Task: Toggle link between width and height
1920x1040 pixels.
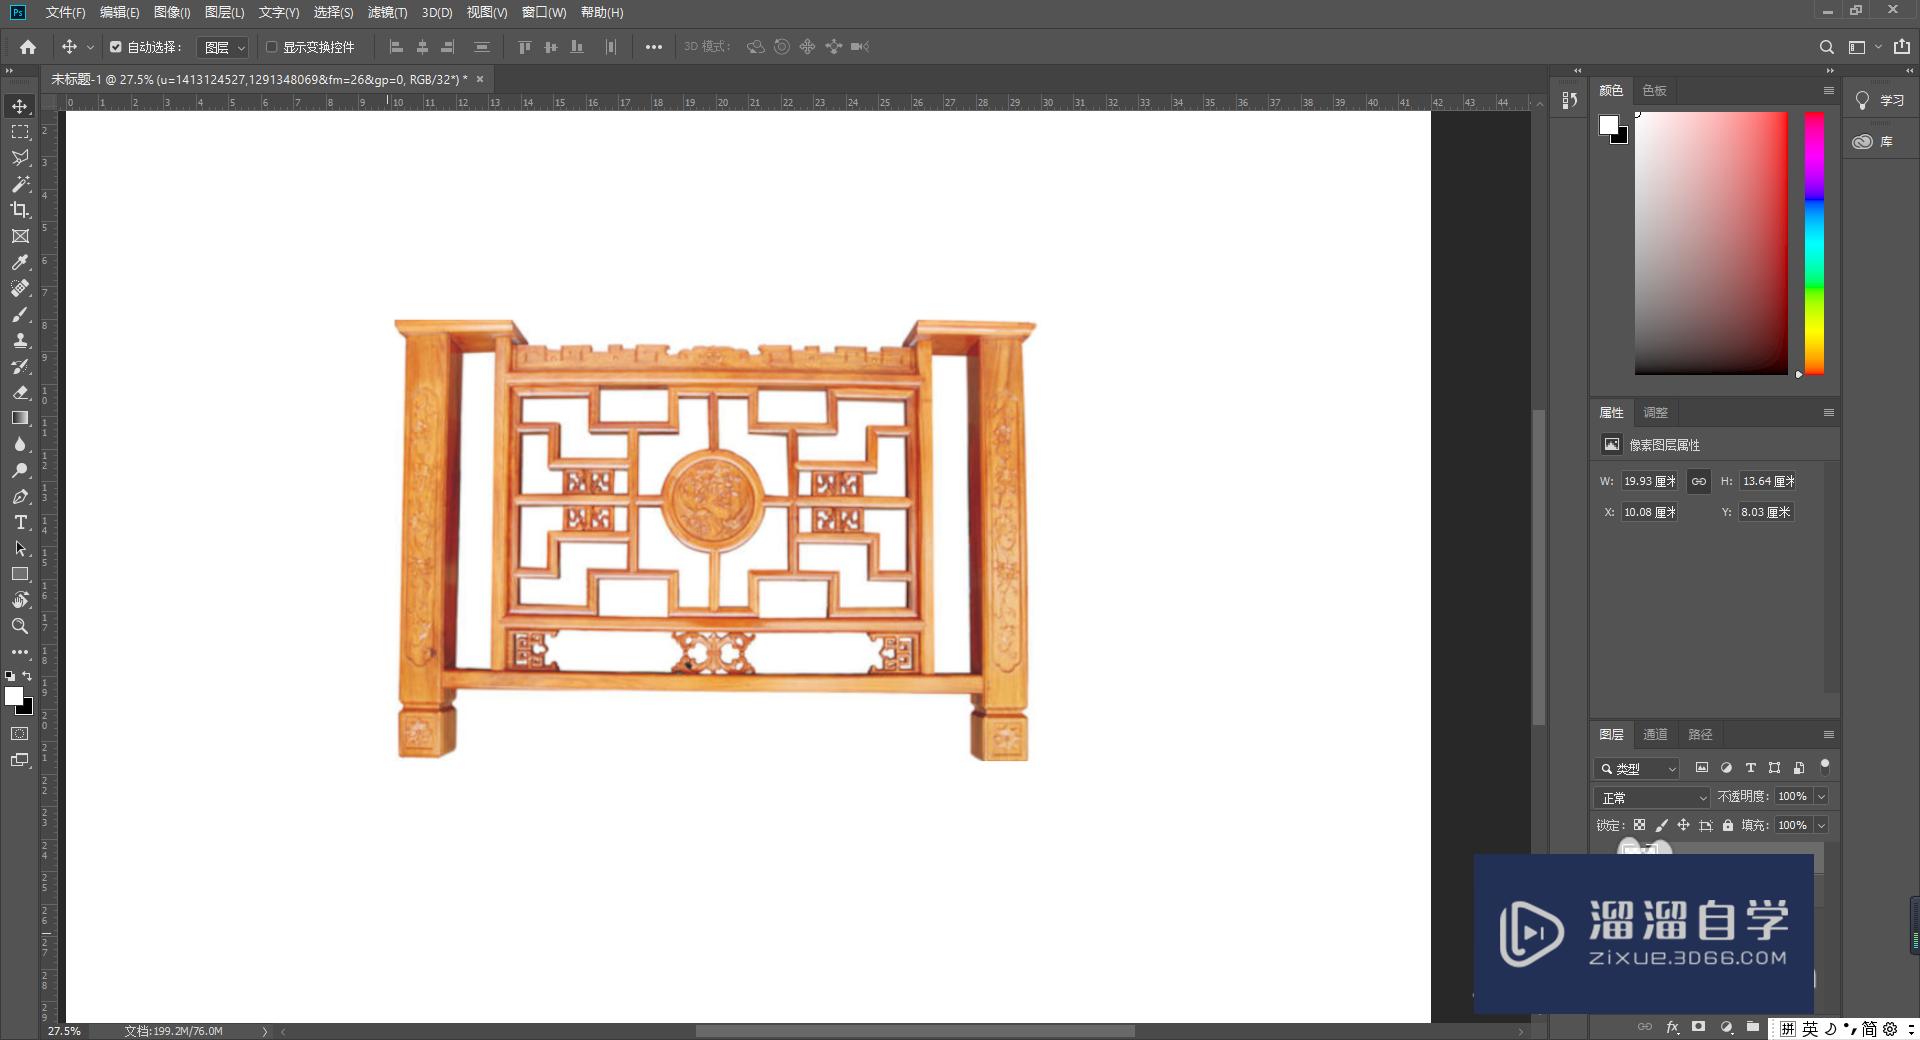Action: 1699,481
